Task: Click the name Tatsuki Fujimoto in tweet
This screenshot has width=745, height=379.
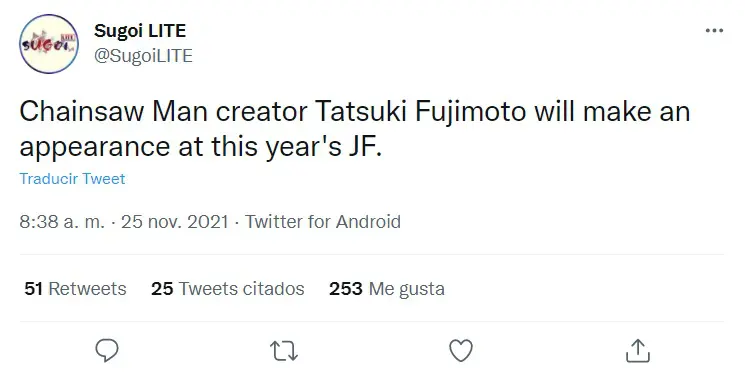Action: click(420, 112)
